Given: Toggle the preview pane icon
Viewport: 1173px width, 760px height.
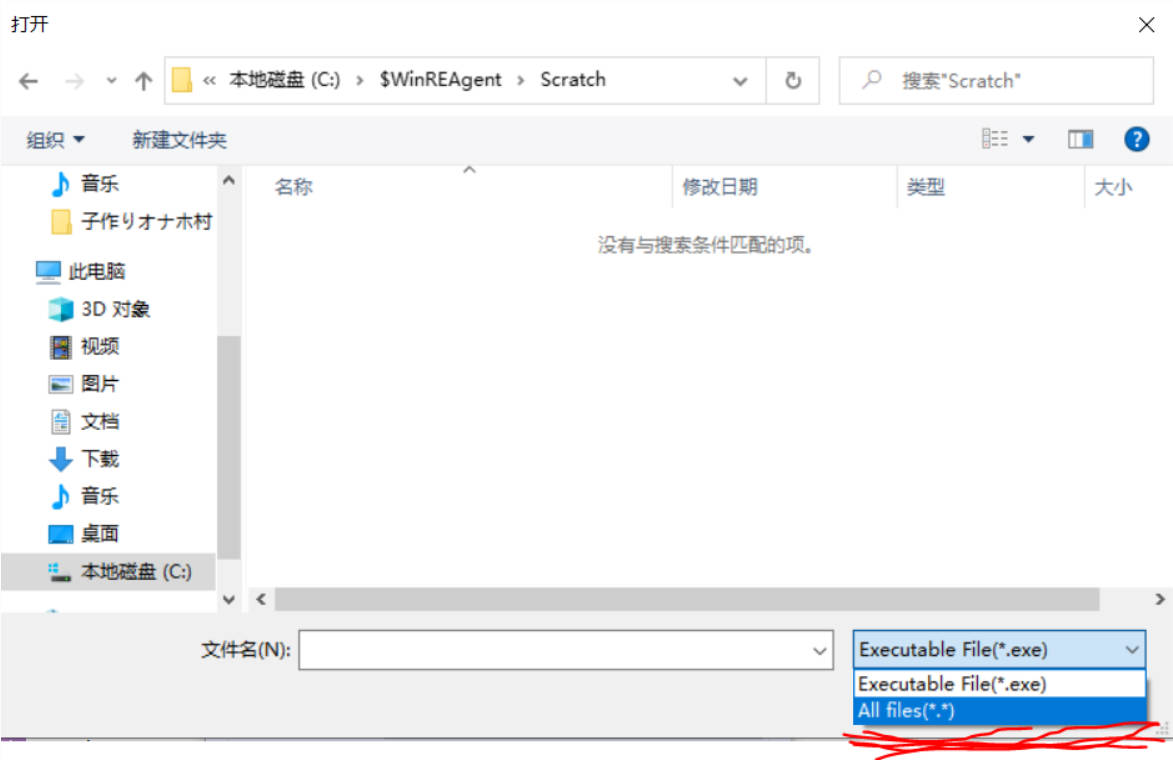Looking at the screenshot, I should (x=1080, y=140).
